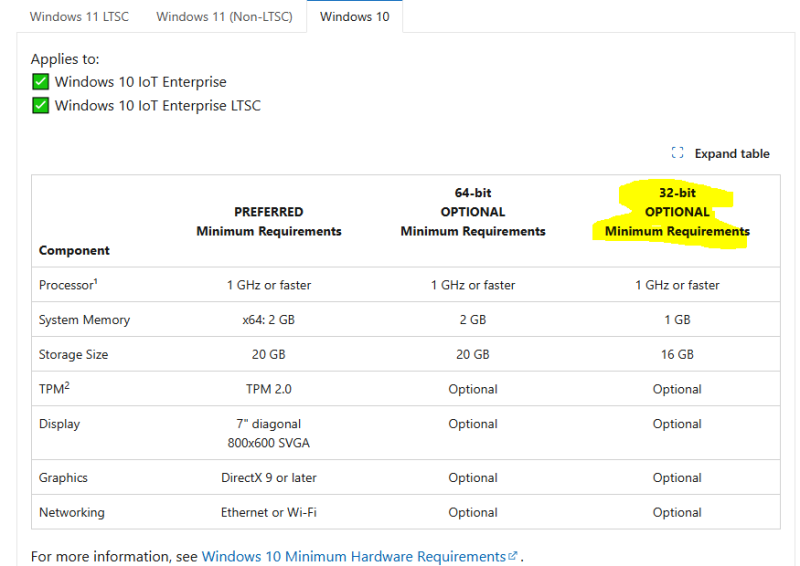Click the "x64: 2 GB" memory cell
This screenshot has height=566, width=800.
[x=269, y=319]
